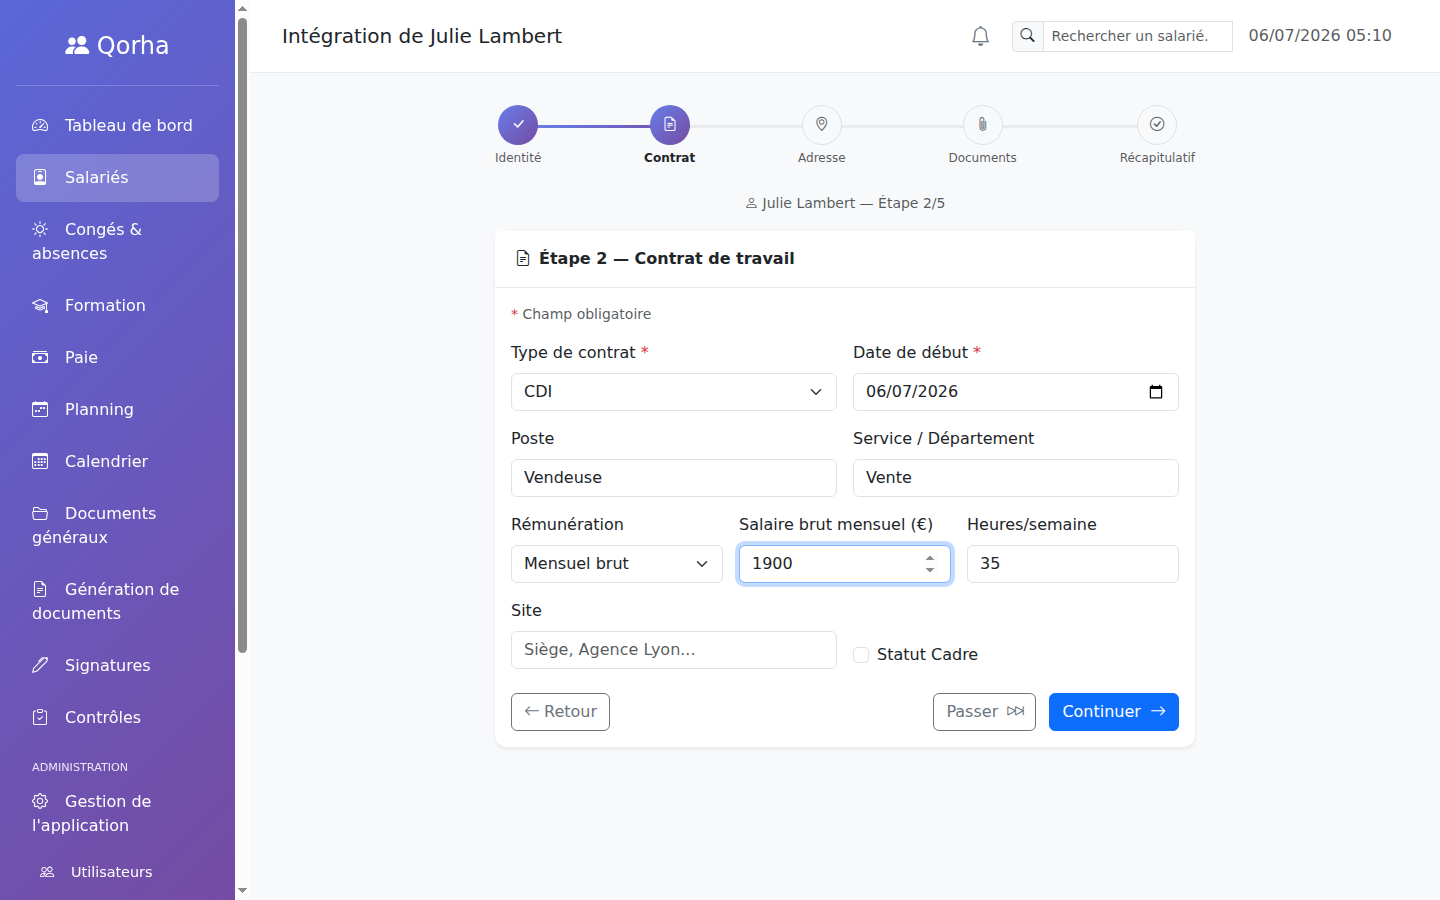Viewport: 1440px width, 900px height.
Task: Jump to the Adresse step pin icon
Action: tap(822, 125)
